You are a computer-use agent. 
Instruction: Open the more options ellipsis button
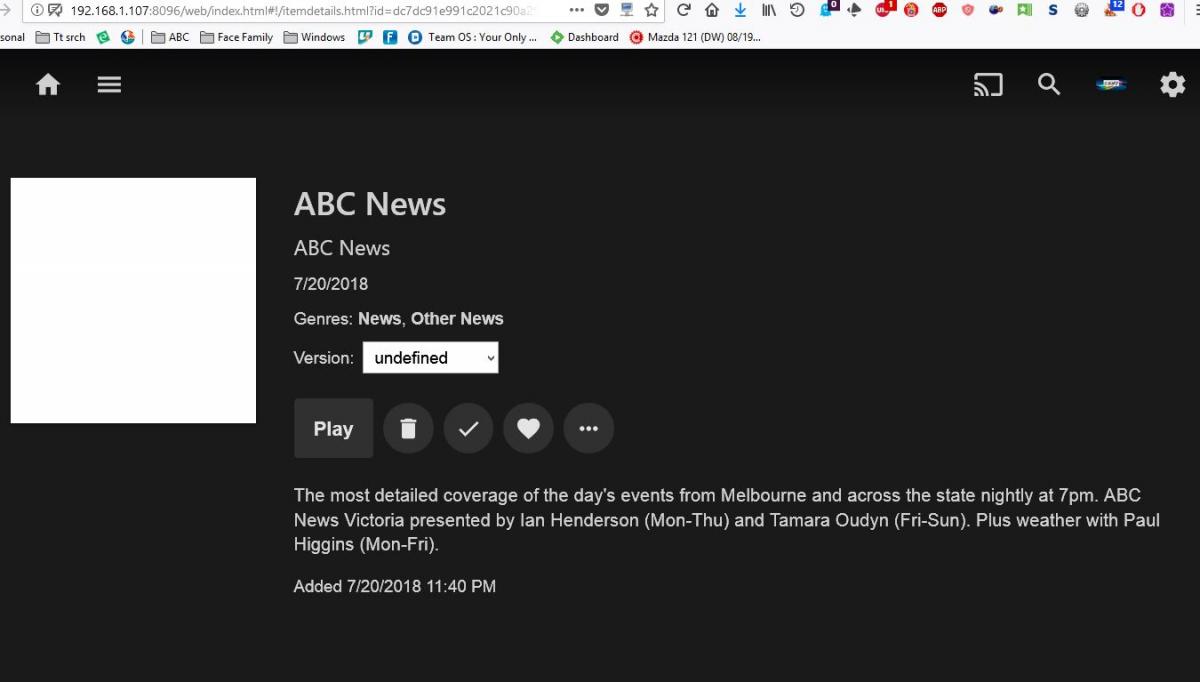click(x=589, y=429)
